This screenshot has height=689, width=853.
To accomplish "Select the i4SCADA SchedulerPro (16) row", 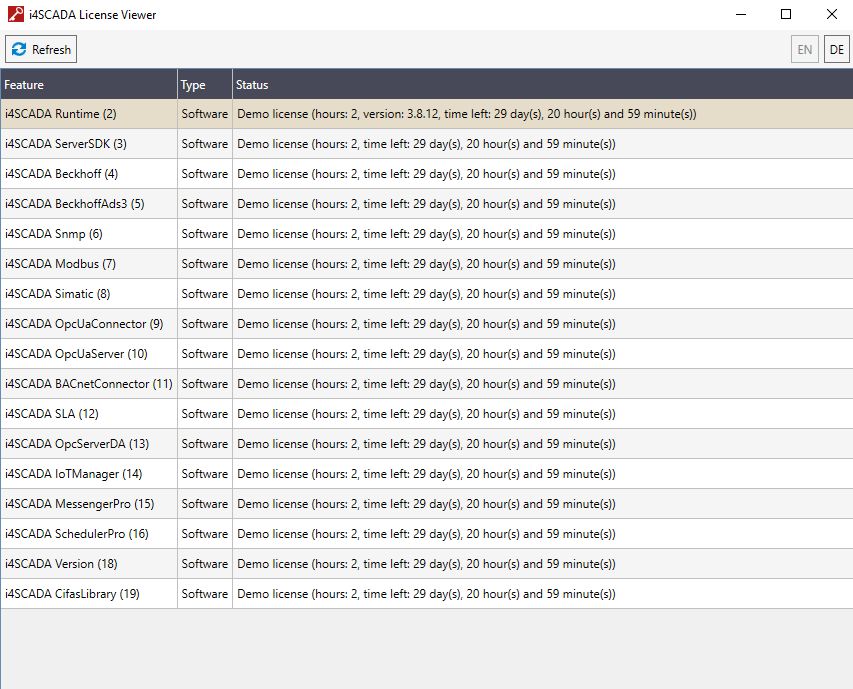I will (x=426, y=534).
